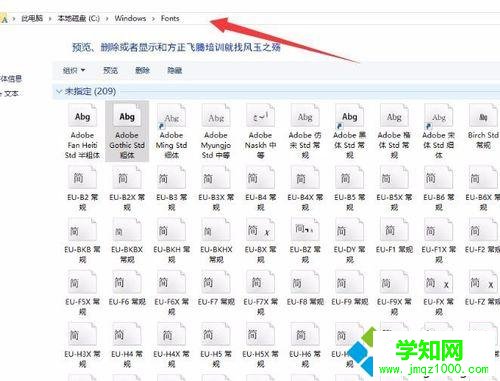Expand breadcrumb arrow after 此电脑

coord(50,19)
